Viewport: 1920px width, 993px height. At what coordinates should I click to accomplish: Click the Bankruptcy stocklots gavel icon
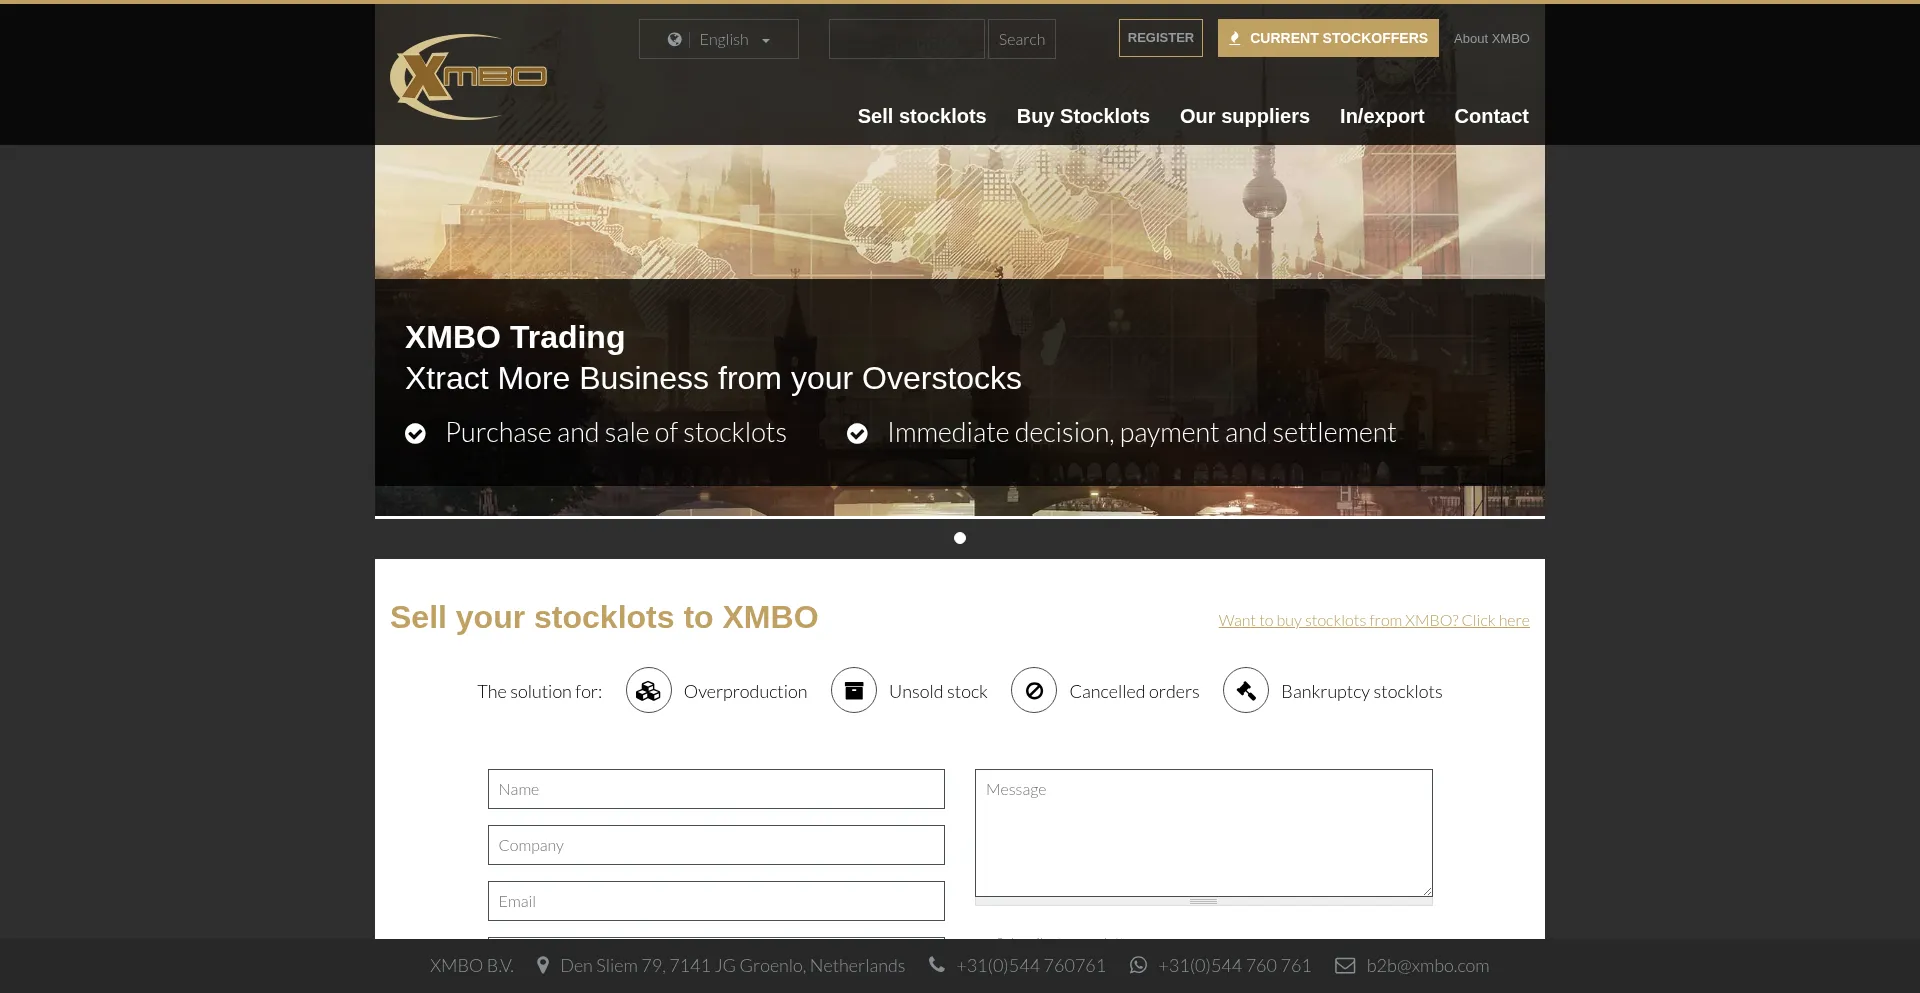[x=1246, y=690]
